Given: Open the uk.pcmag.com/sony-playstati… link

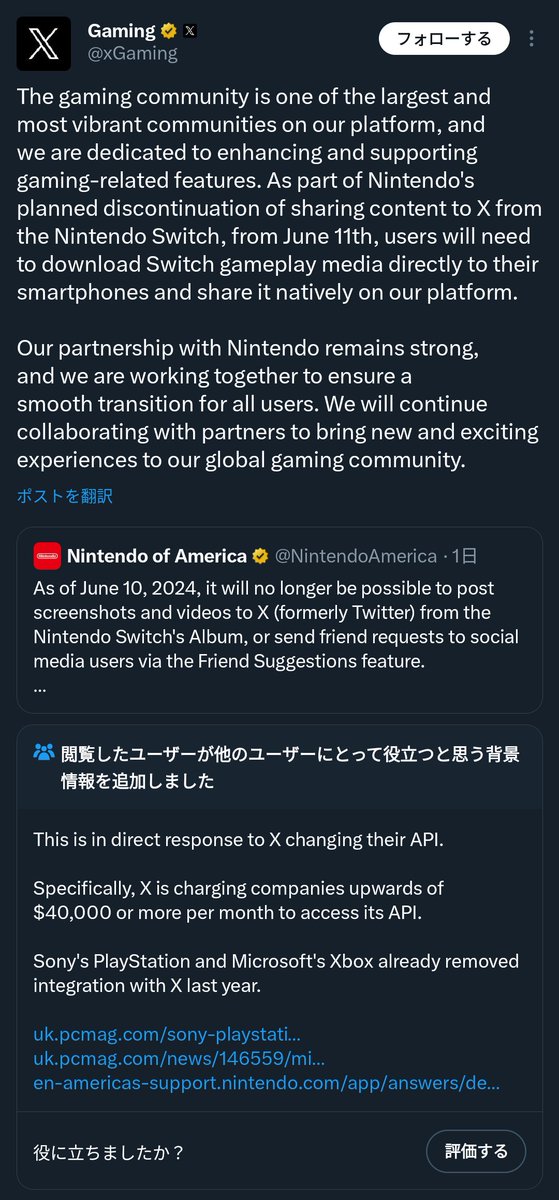Looking at the screenshot, I should 167,1034.
